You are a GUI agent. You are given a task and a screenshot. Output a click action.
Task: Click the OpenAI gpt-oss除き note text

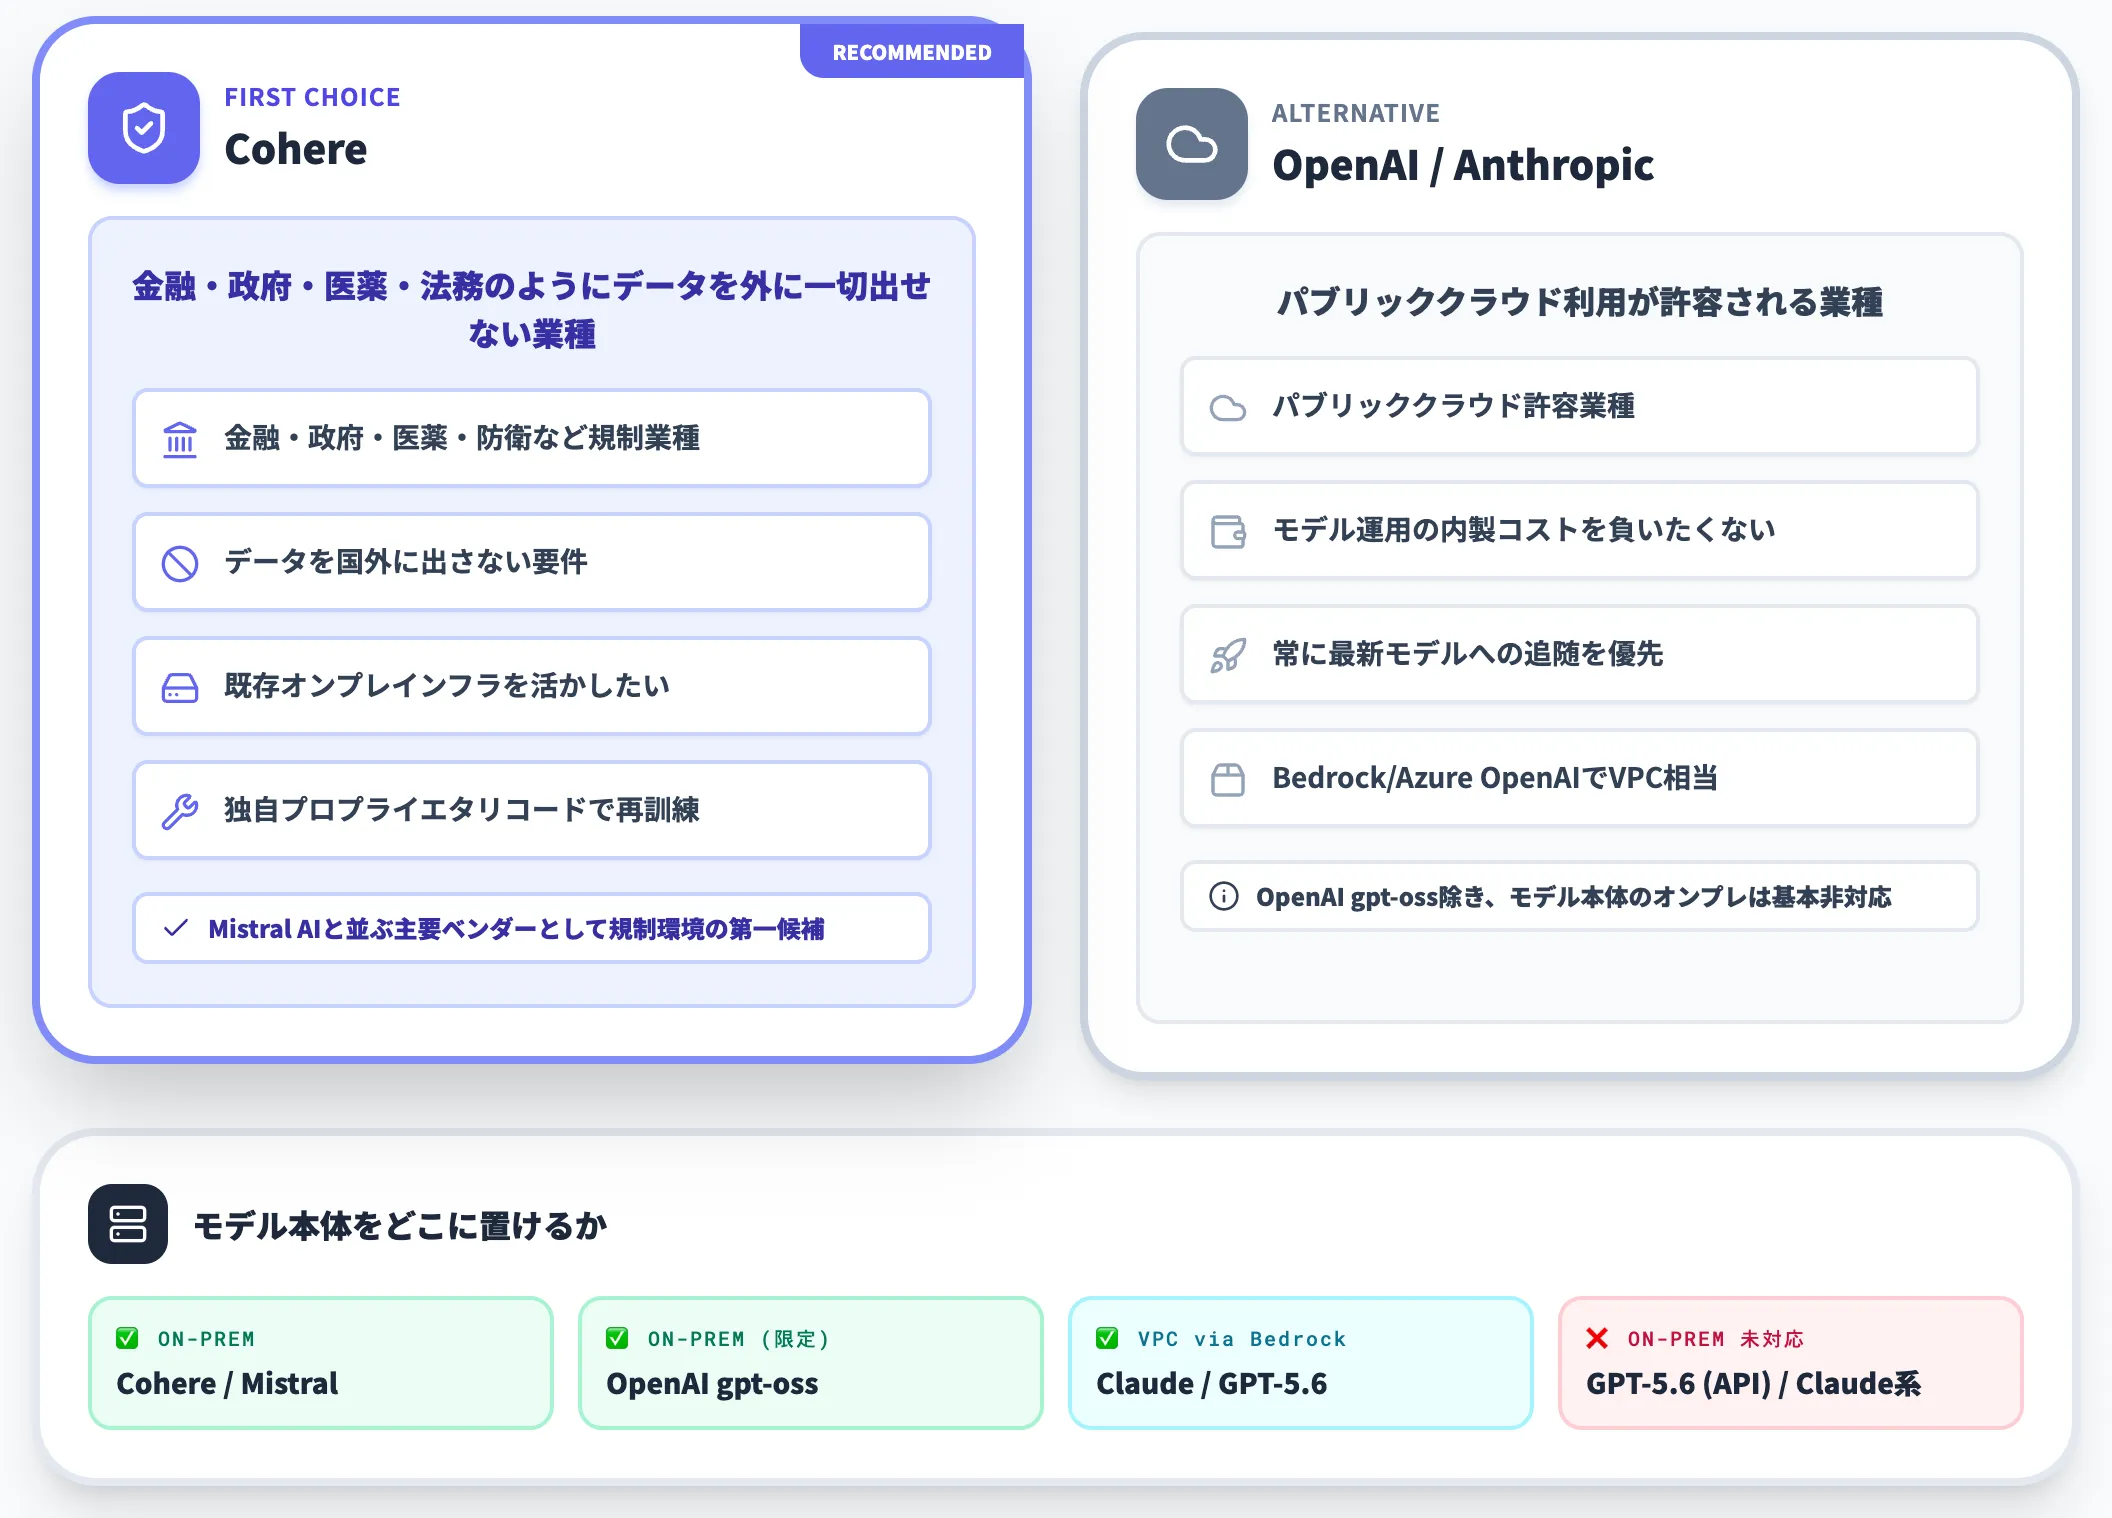pos(1574,897)
